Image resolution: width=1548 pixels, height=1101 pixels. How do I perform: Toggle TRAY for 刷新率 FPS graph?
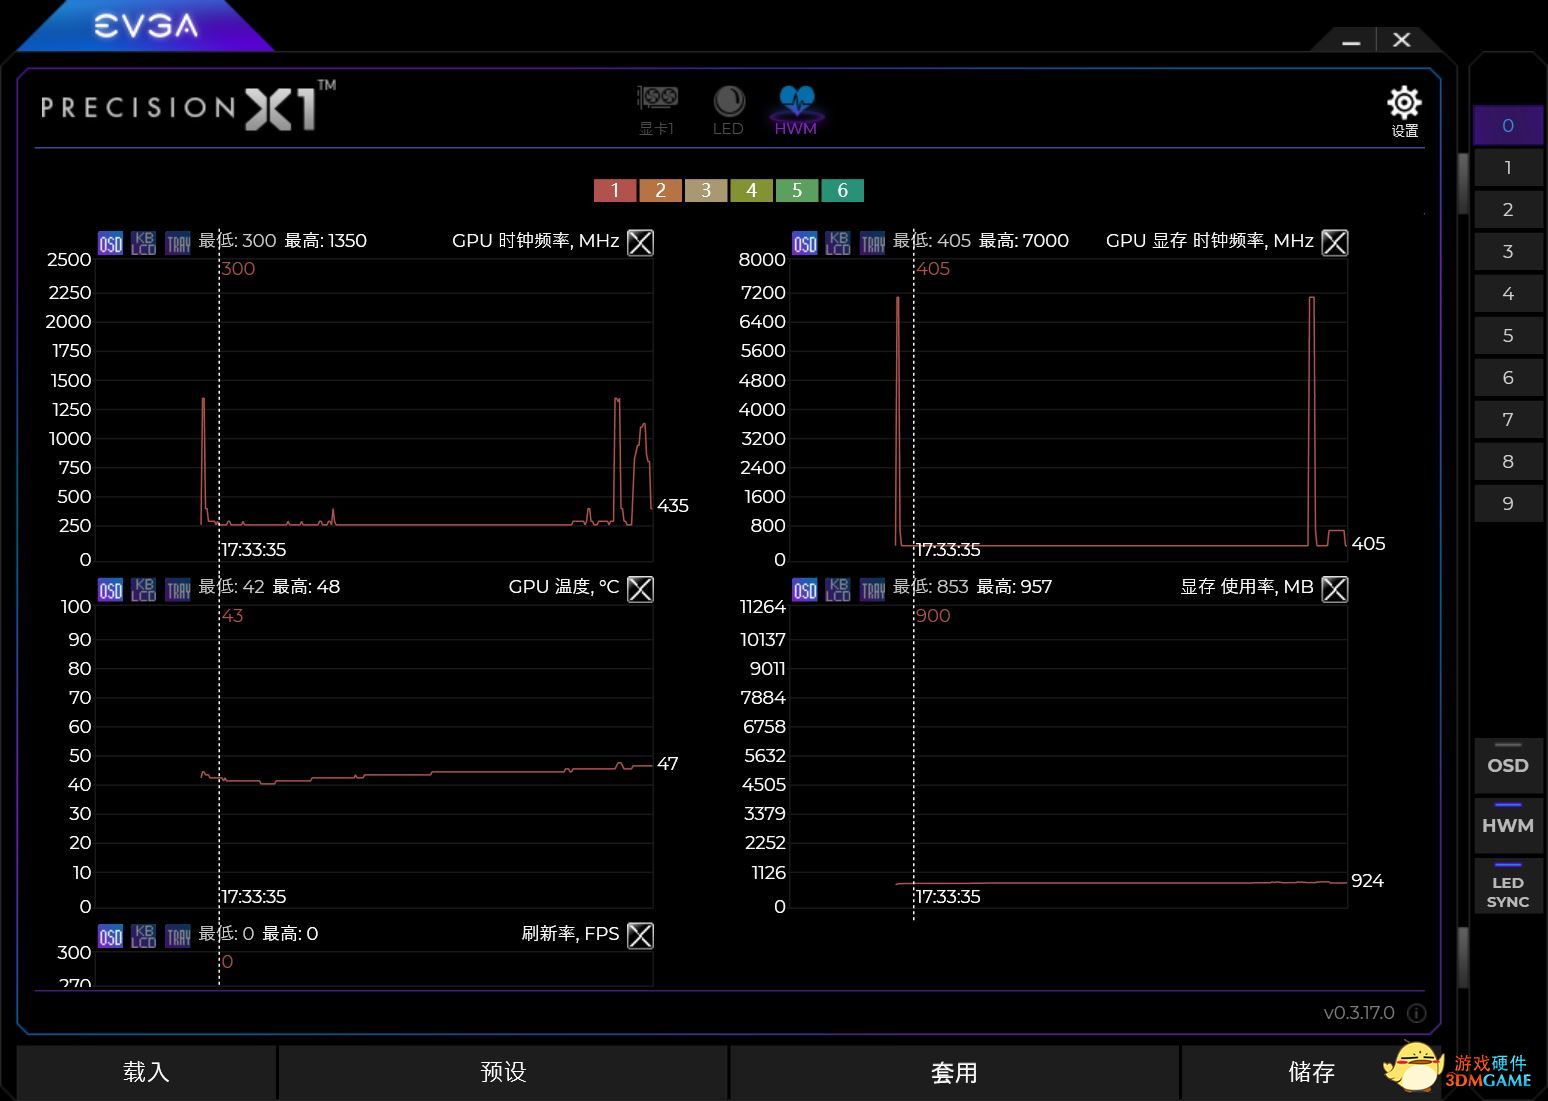click(178, 936)
